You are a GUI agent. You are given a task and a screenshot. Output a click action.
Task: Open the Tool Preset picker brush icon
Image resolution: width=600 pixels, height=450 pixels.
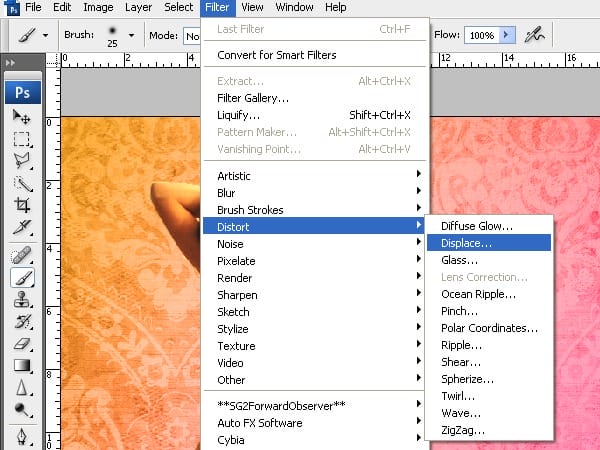tap(27, 35)
